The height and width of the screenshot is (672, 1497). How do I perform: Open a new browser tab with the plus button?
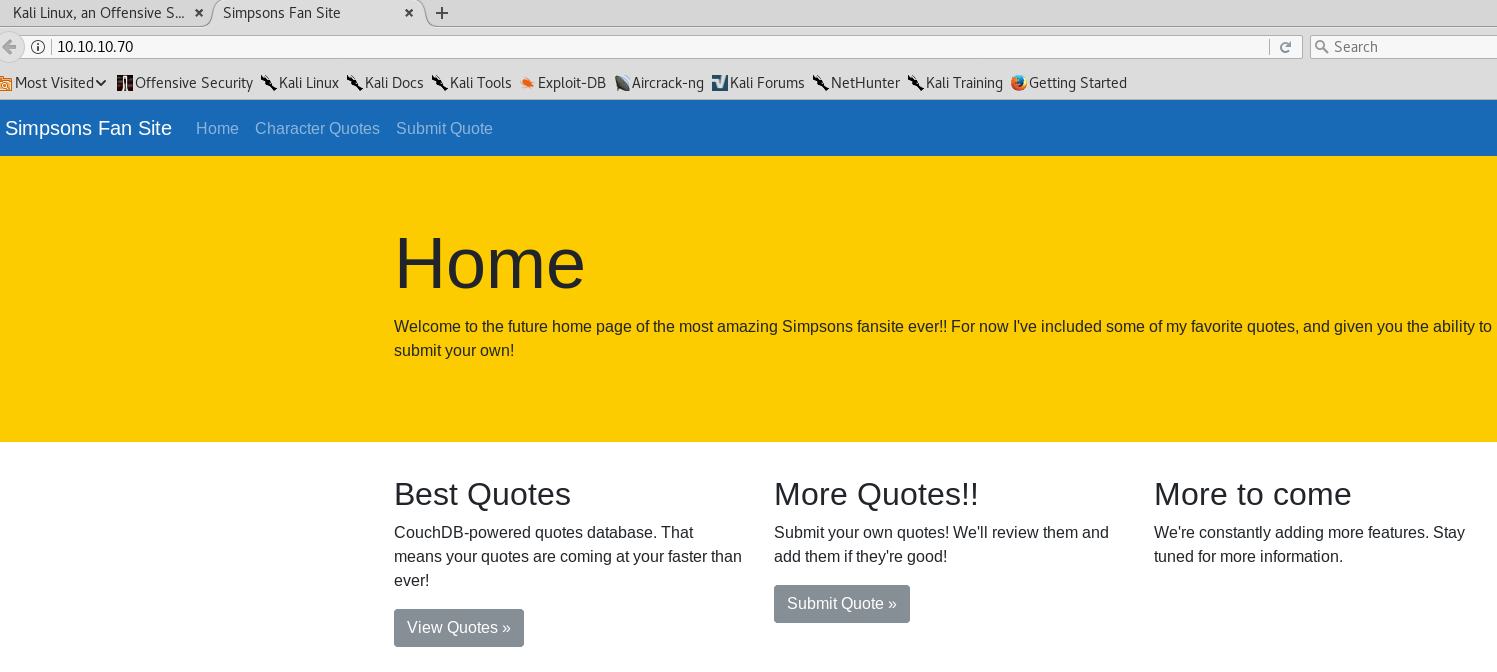pyautogui.click(x=441, y=13)
